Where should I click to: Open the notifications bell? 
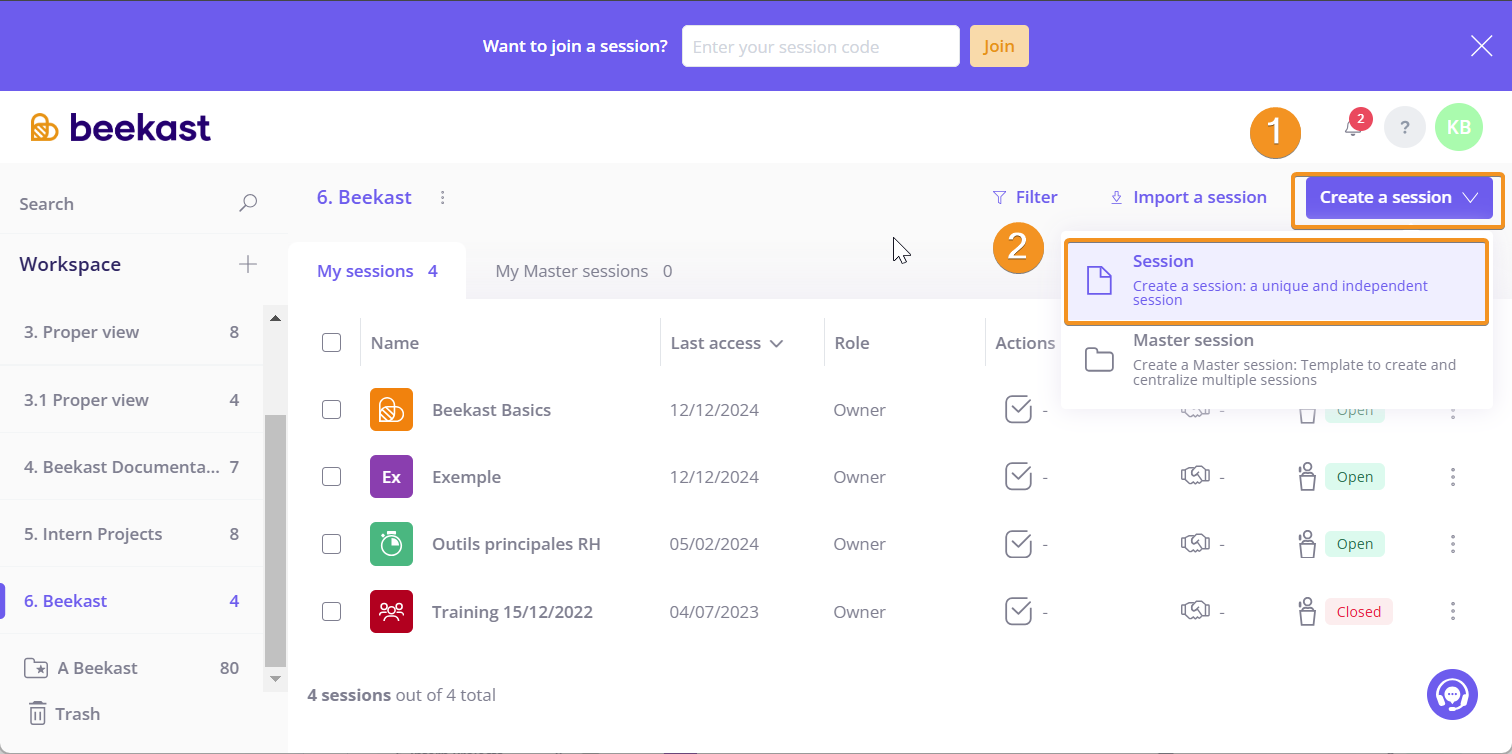click(1353, 128)
